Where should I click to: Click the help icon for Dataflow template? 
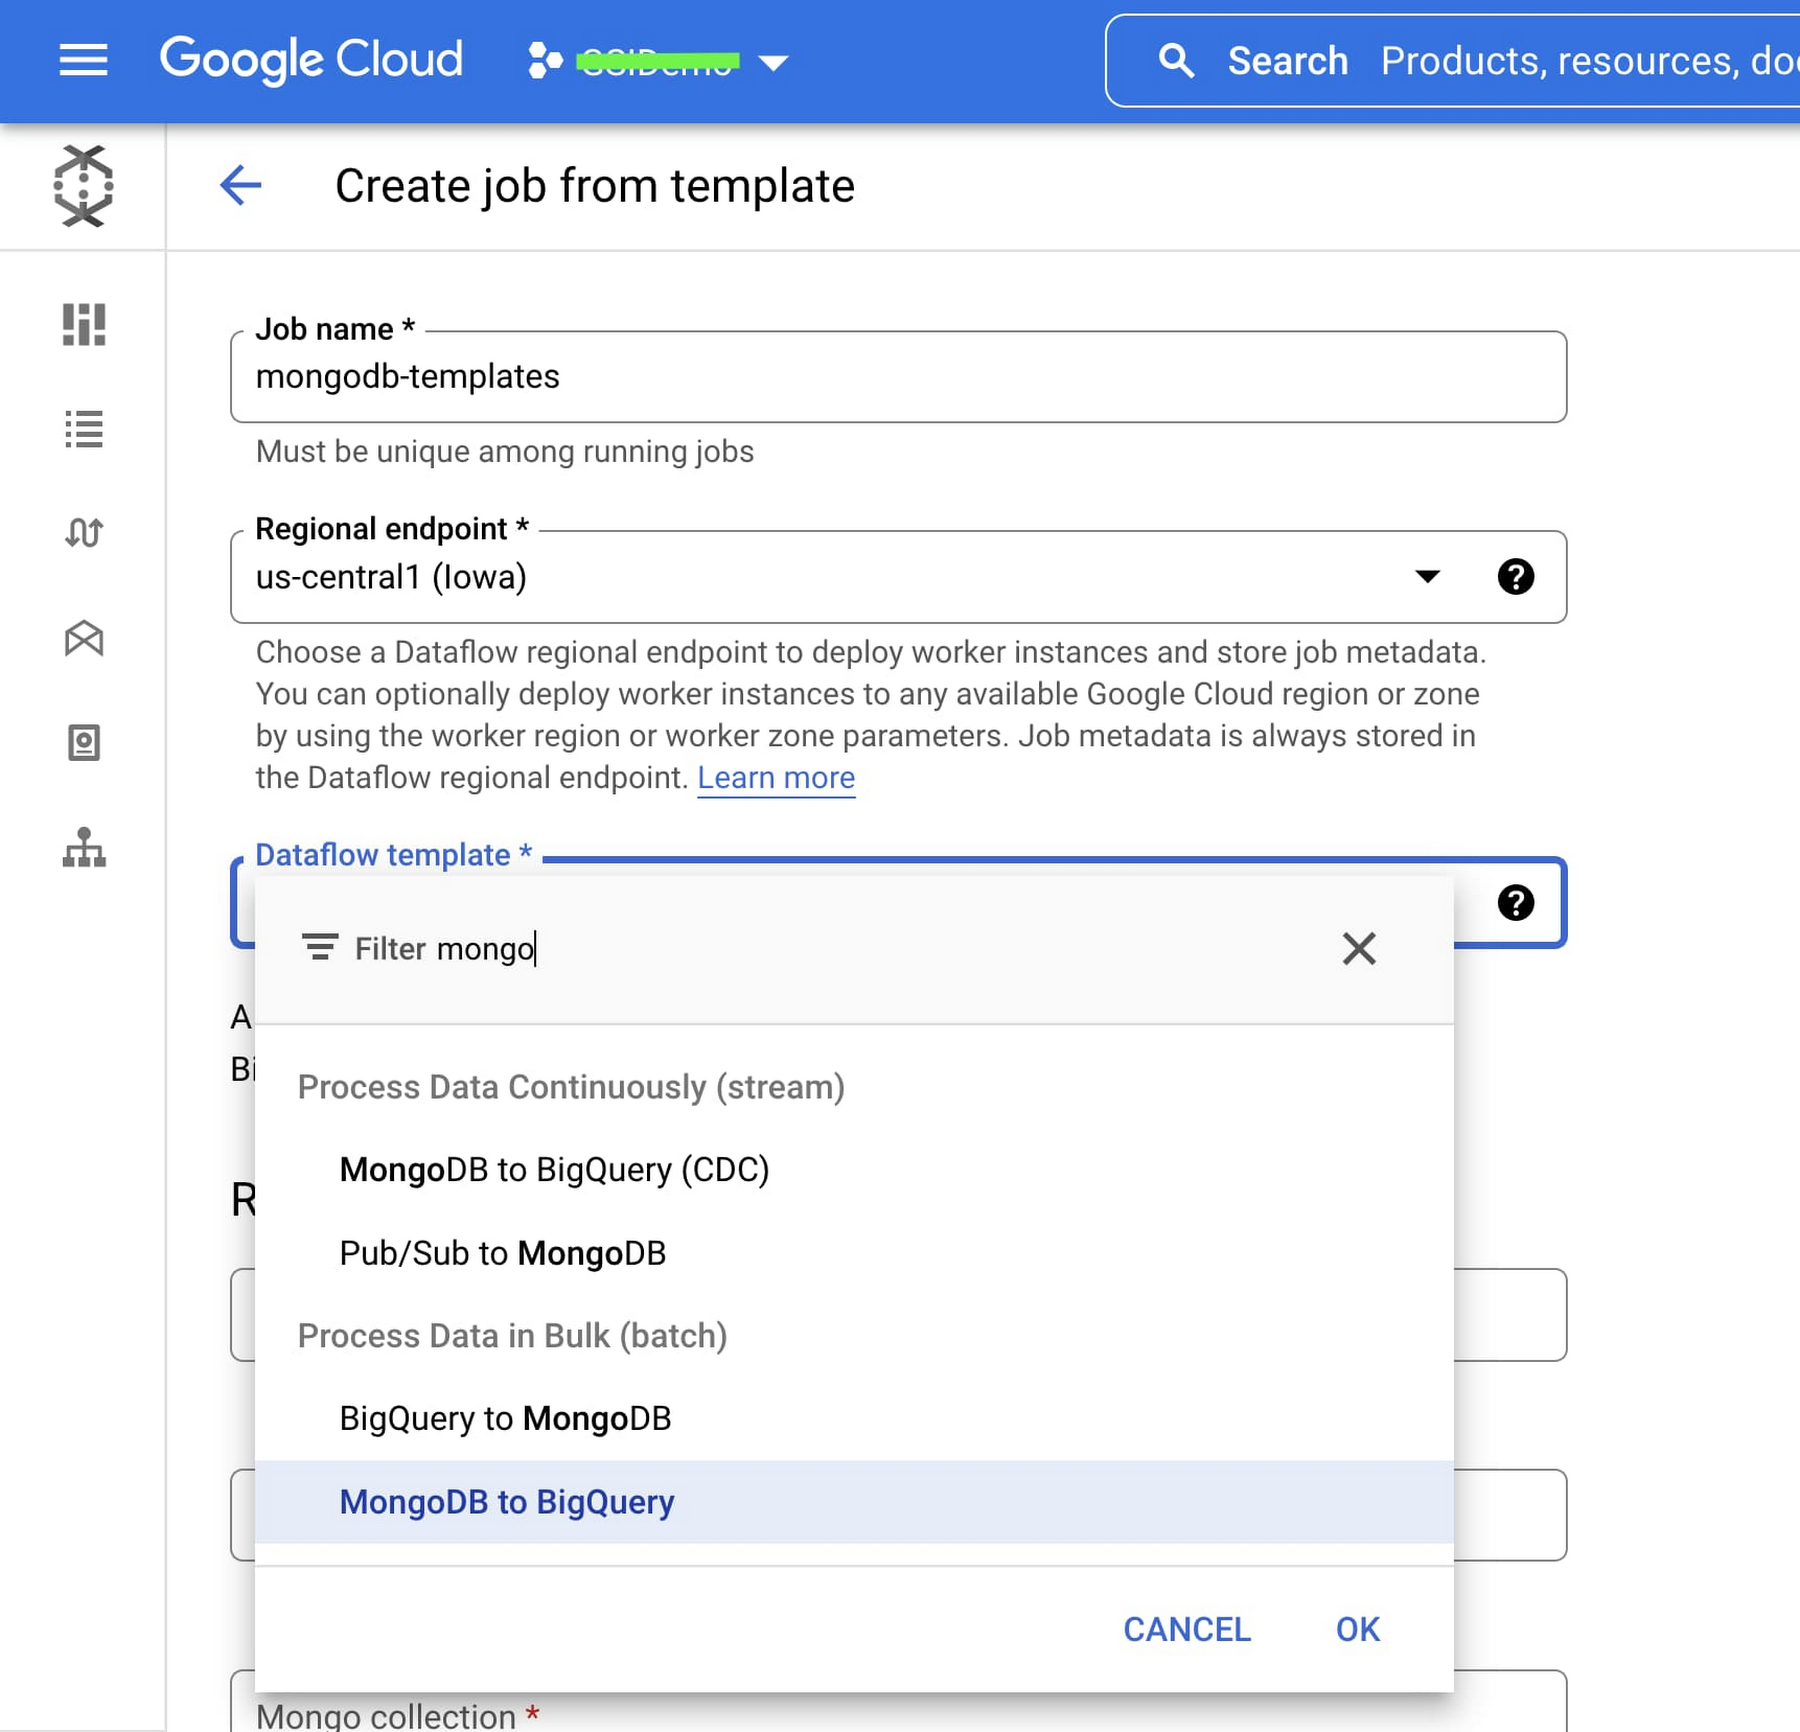point(1516,903)
